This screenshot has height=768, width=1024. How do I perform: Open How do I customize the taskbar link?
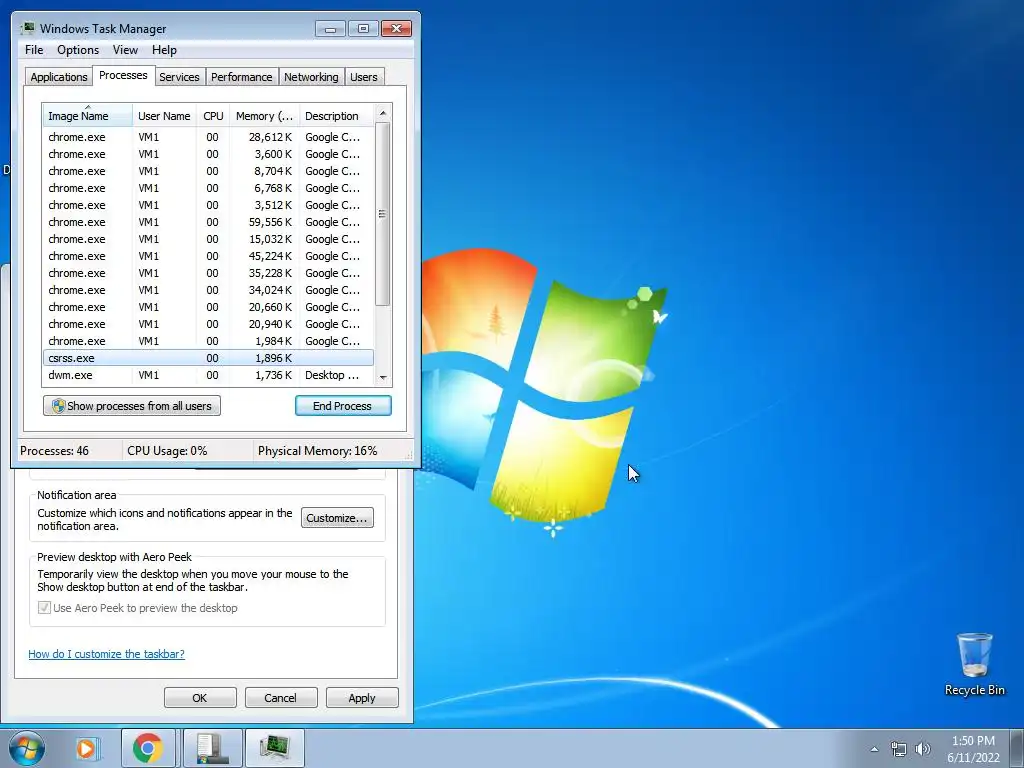pyautogui.click(x=106, y=654)
